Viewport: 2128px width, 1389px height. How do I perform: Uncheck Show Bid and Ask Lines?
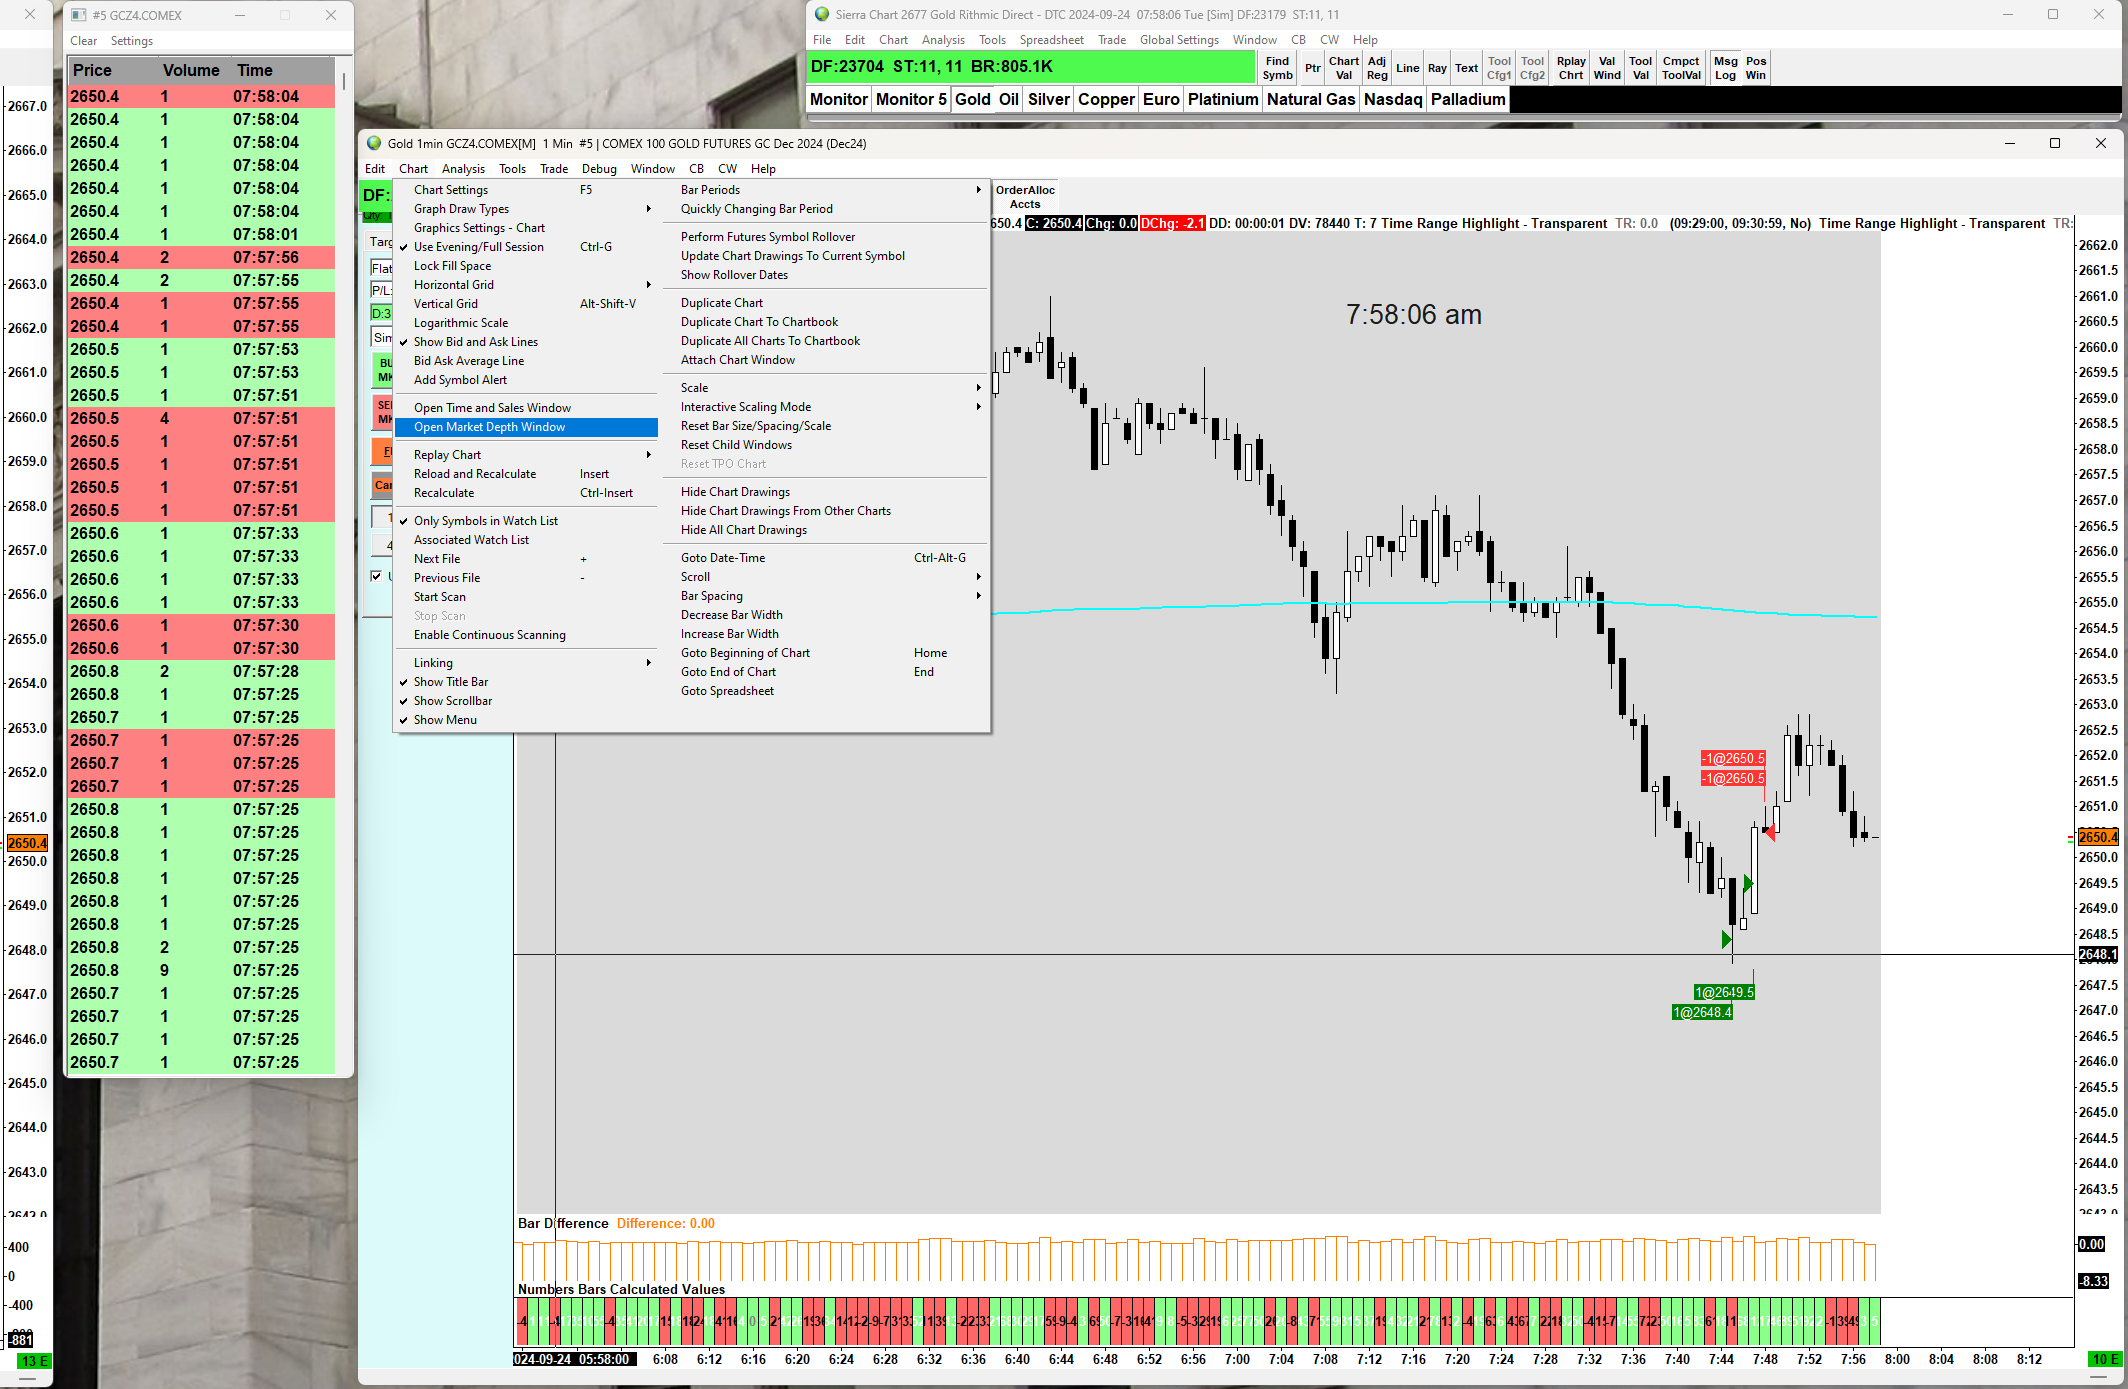[476, 342]
